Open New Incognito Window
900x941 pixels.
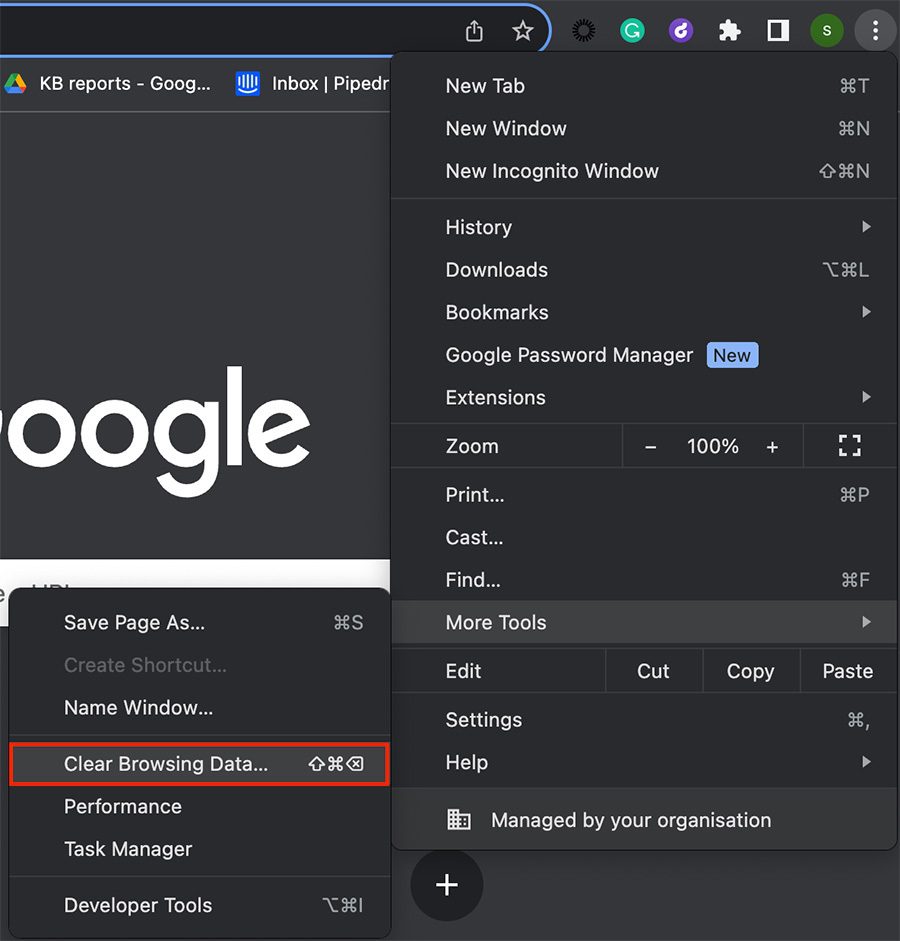(x=552, y=171)
